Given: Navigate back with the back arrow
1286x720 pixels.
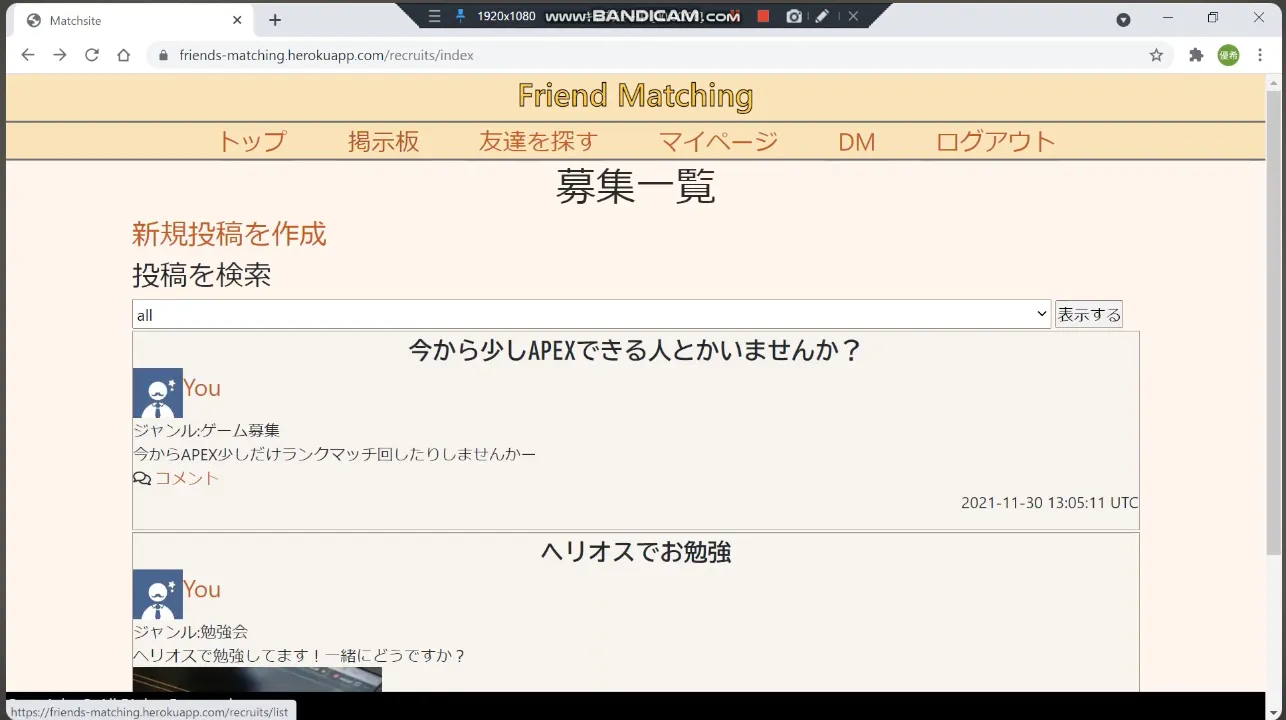Looking at the screenshot, I should (x=27, y=55).
